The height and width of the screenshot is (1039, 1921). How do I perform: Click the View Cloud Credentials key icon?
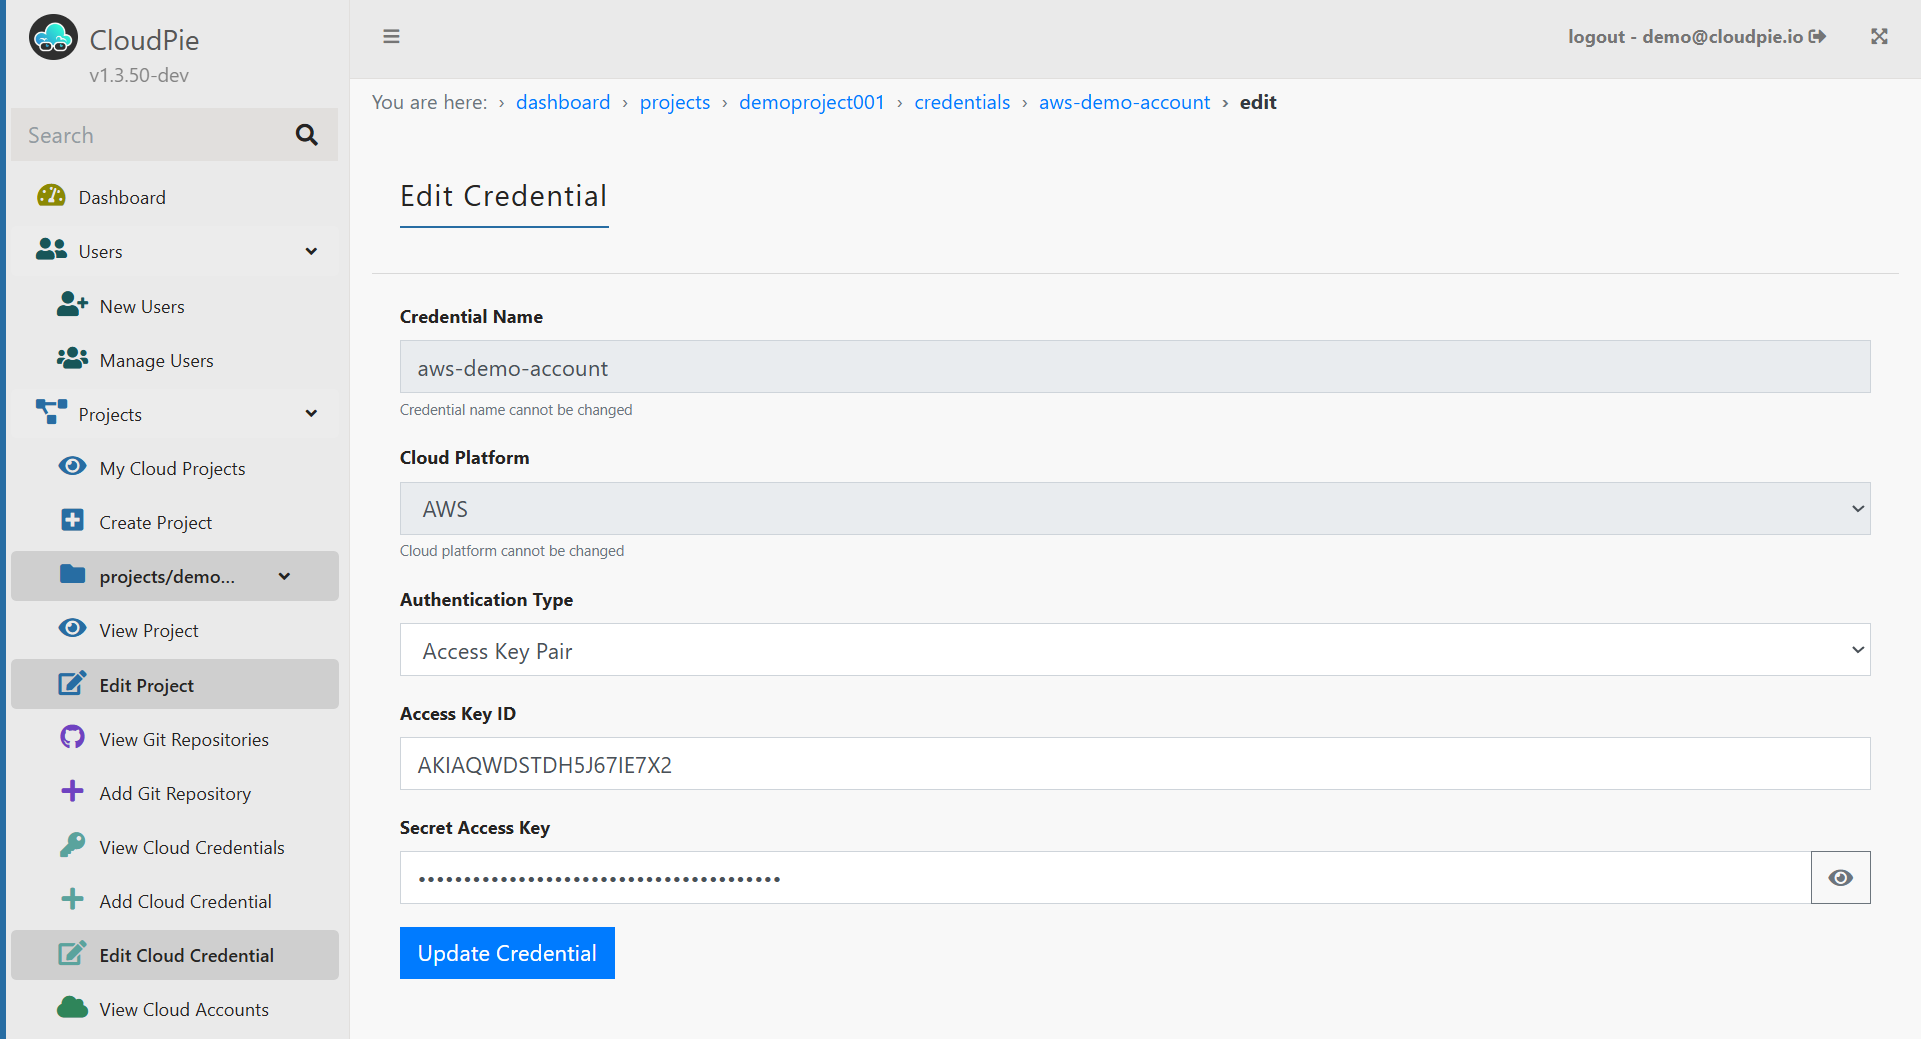click(x=72, y=846)
